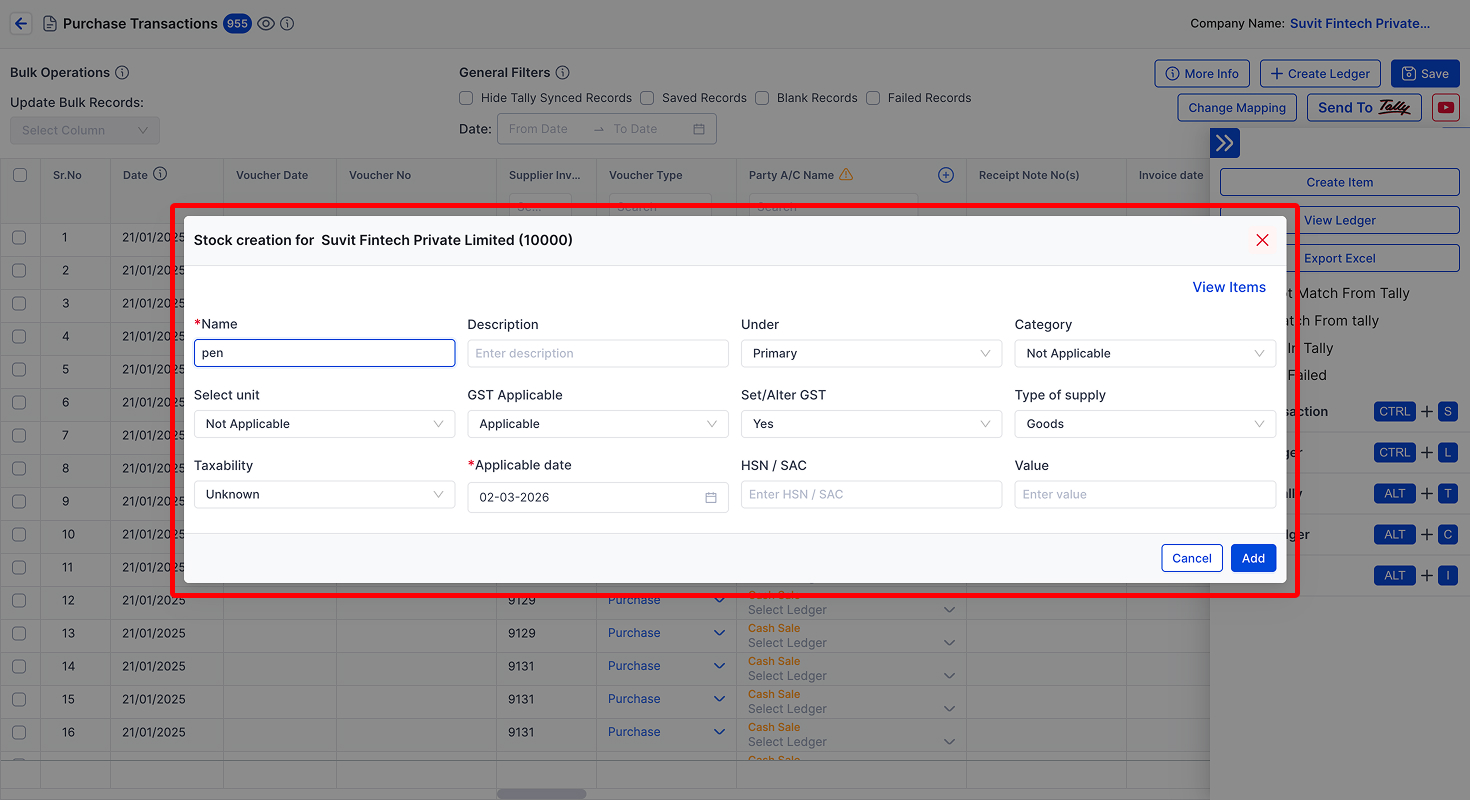Click the plus icon in Party A/C Name header
1470x800 pixels.
pos(946,175)
